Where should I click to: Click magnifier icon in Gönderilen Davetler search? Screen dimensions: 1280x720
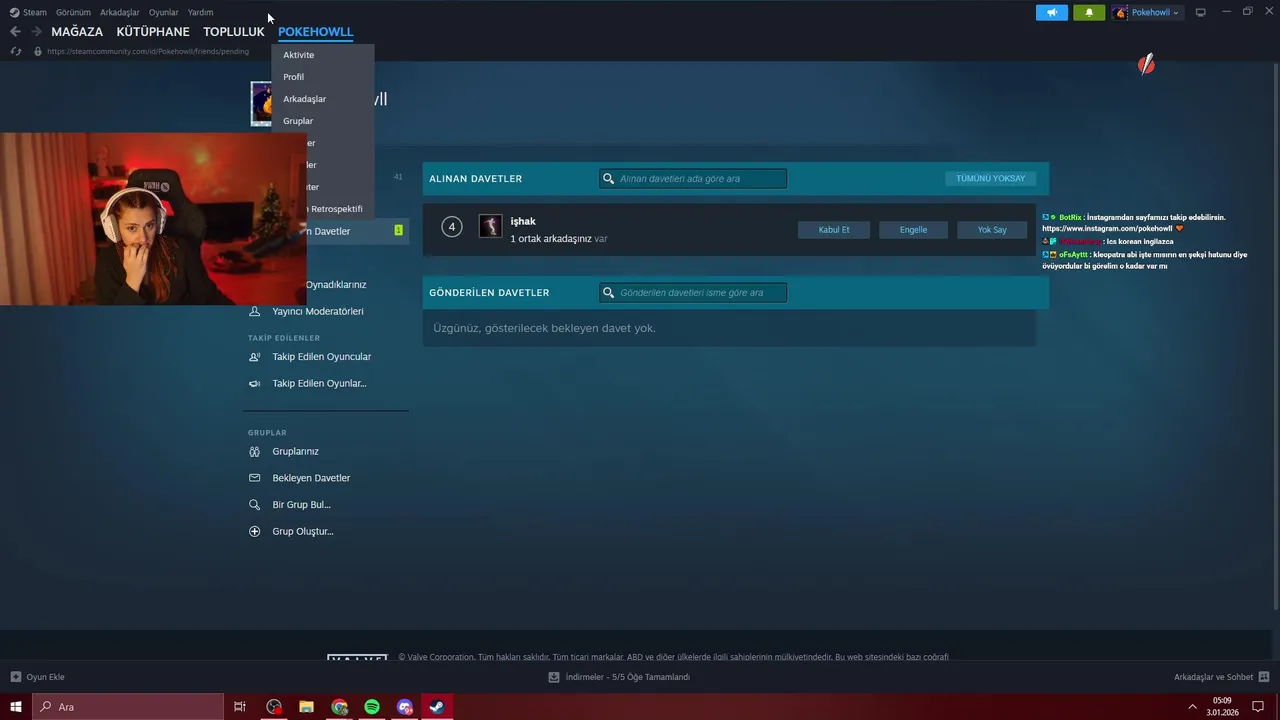point(608,293)
